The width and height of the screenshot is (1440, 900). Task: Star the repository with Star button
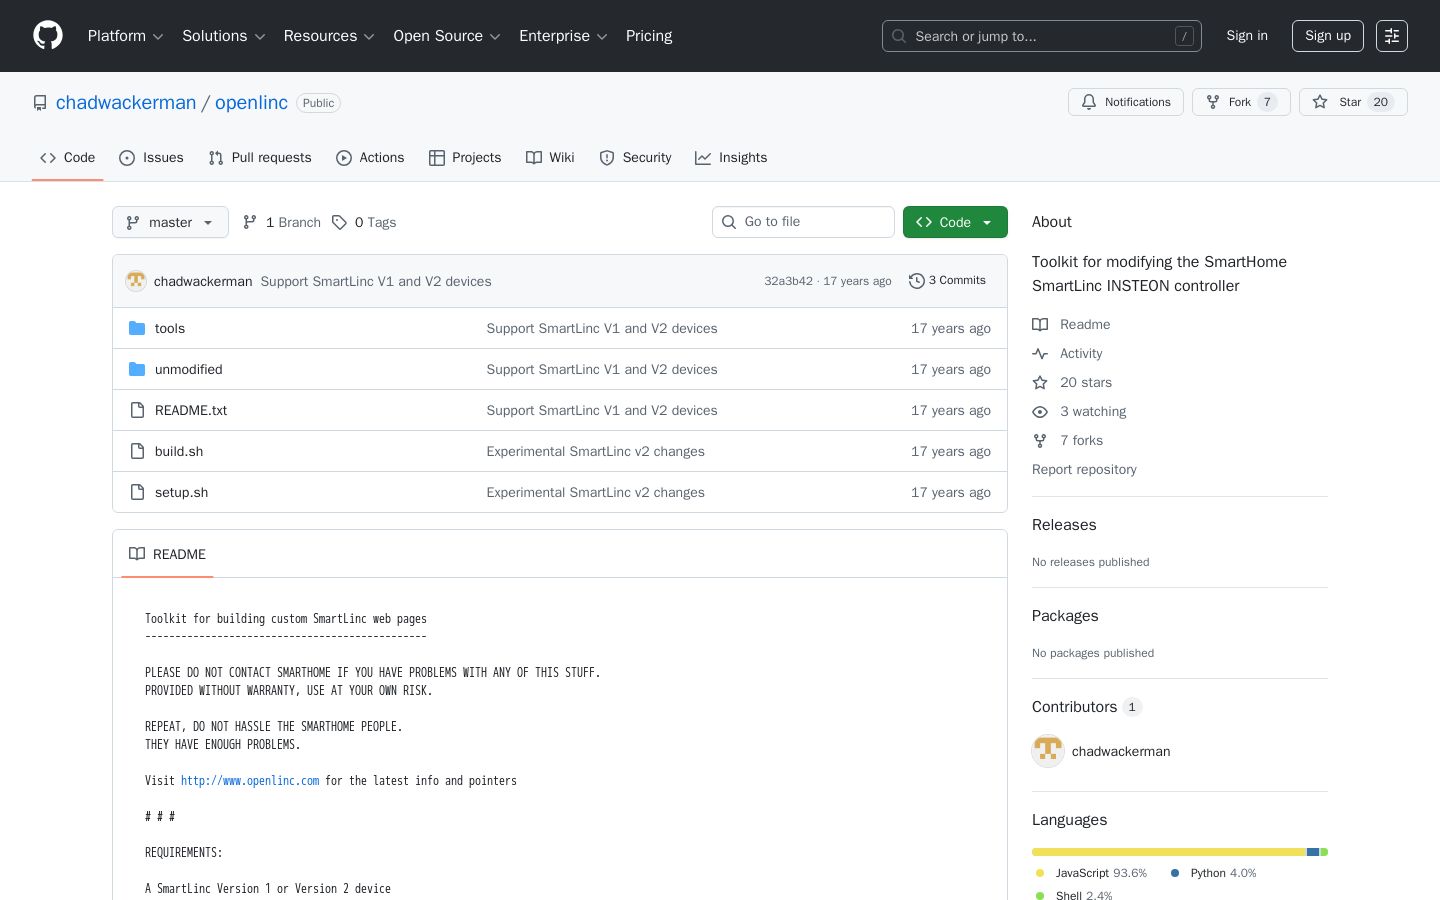pos(1353,102)
